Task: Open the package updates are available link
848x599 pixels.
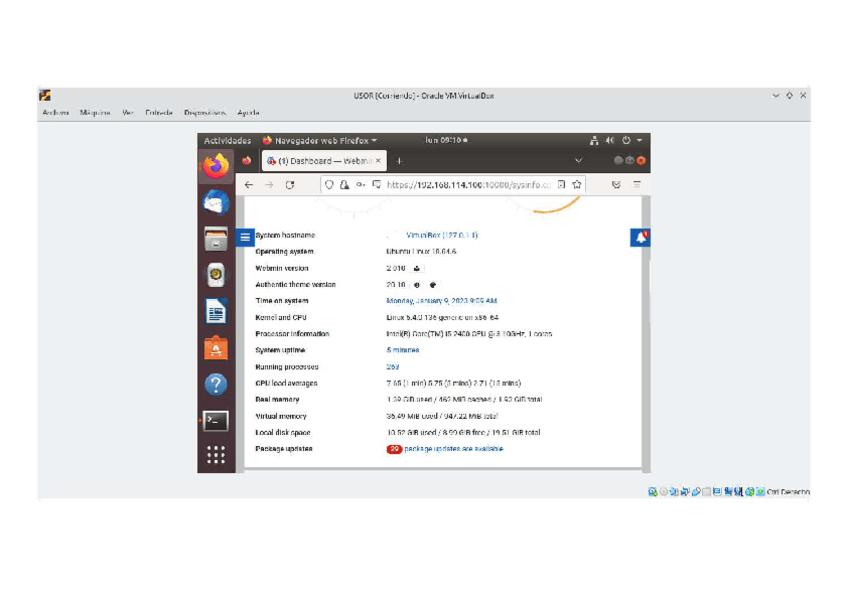Action: [454, 449]
